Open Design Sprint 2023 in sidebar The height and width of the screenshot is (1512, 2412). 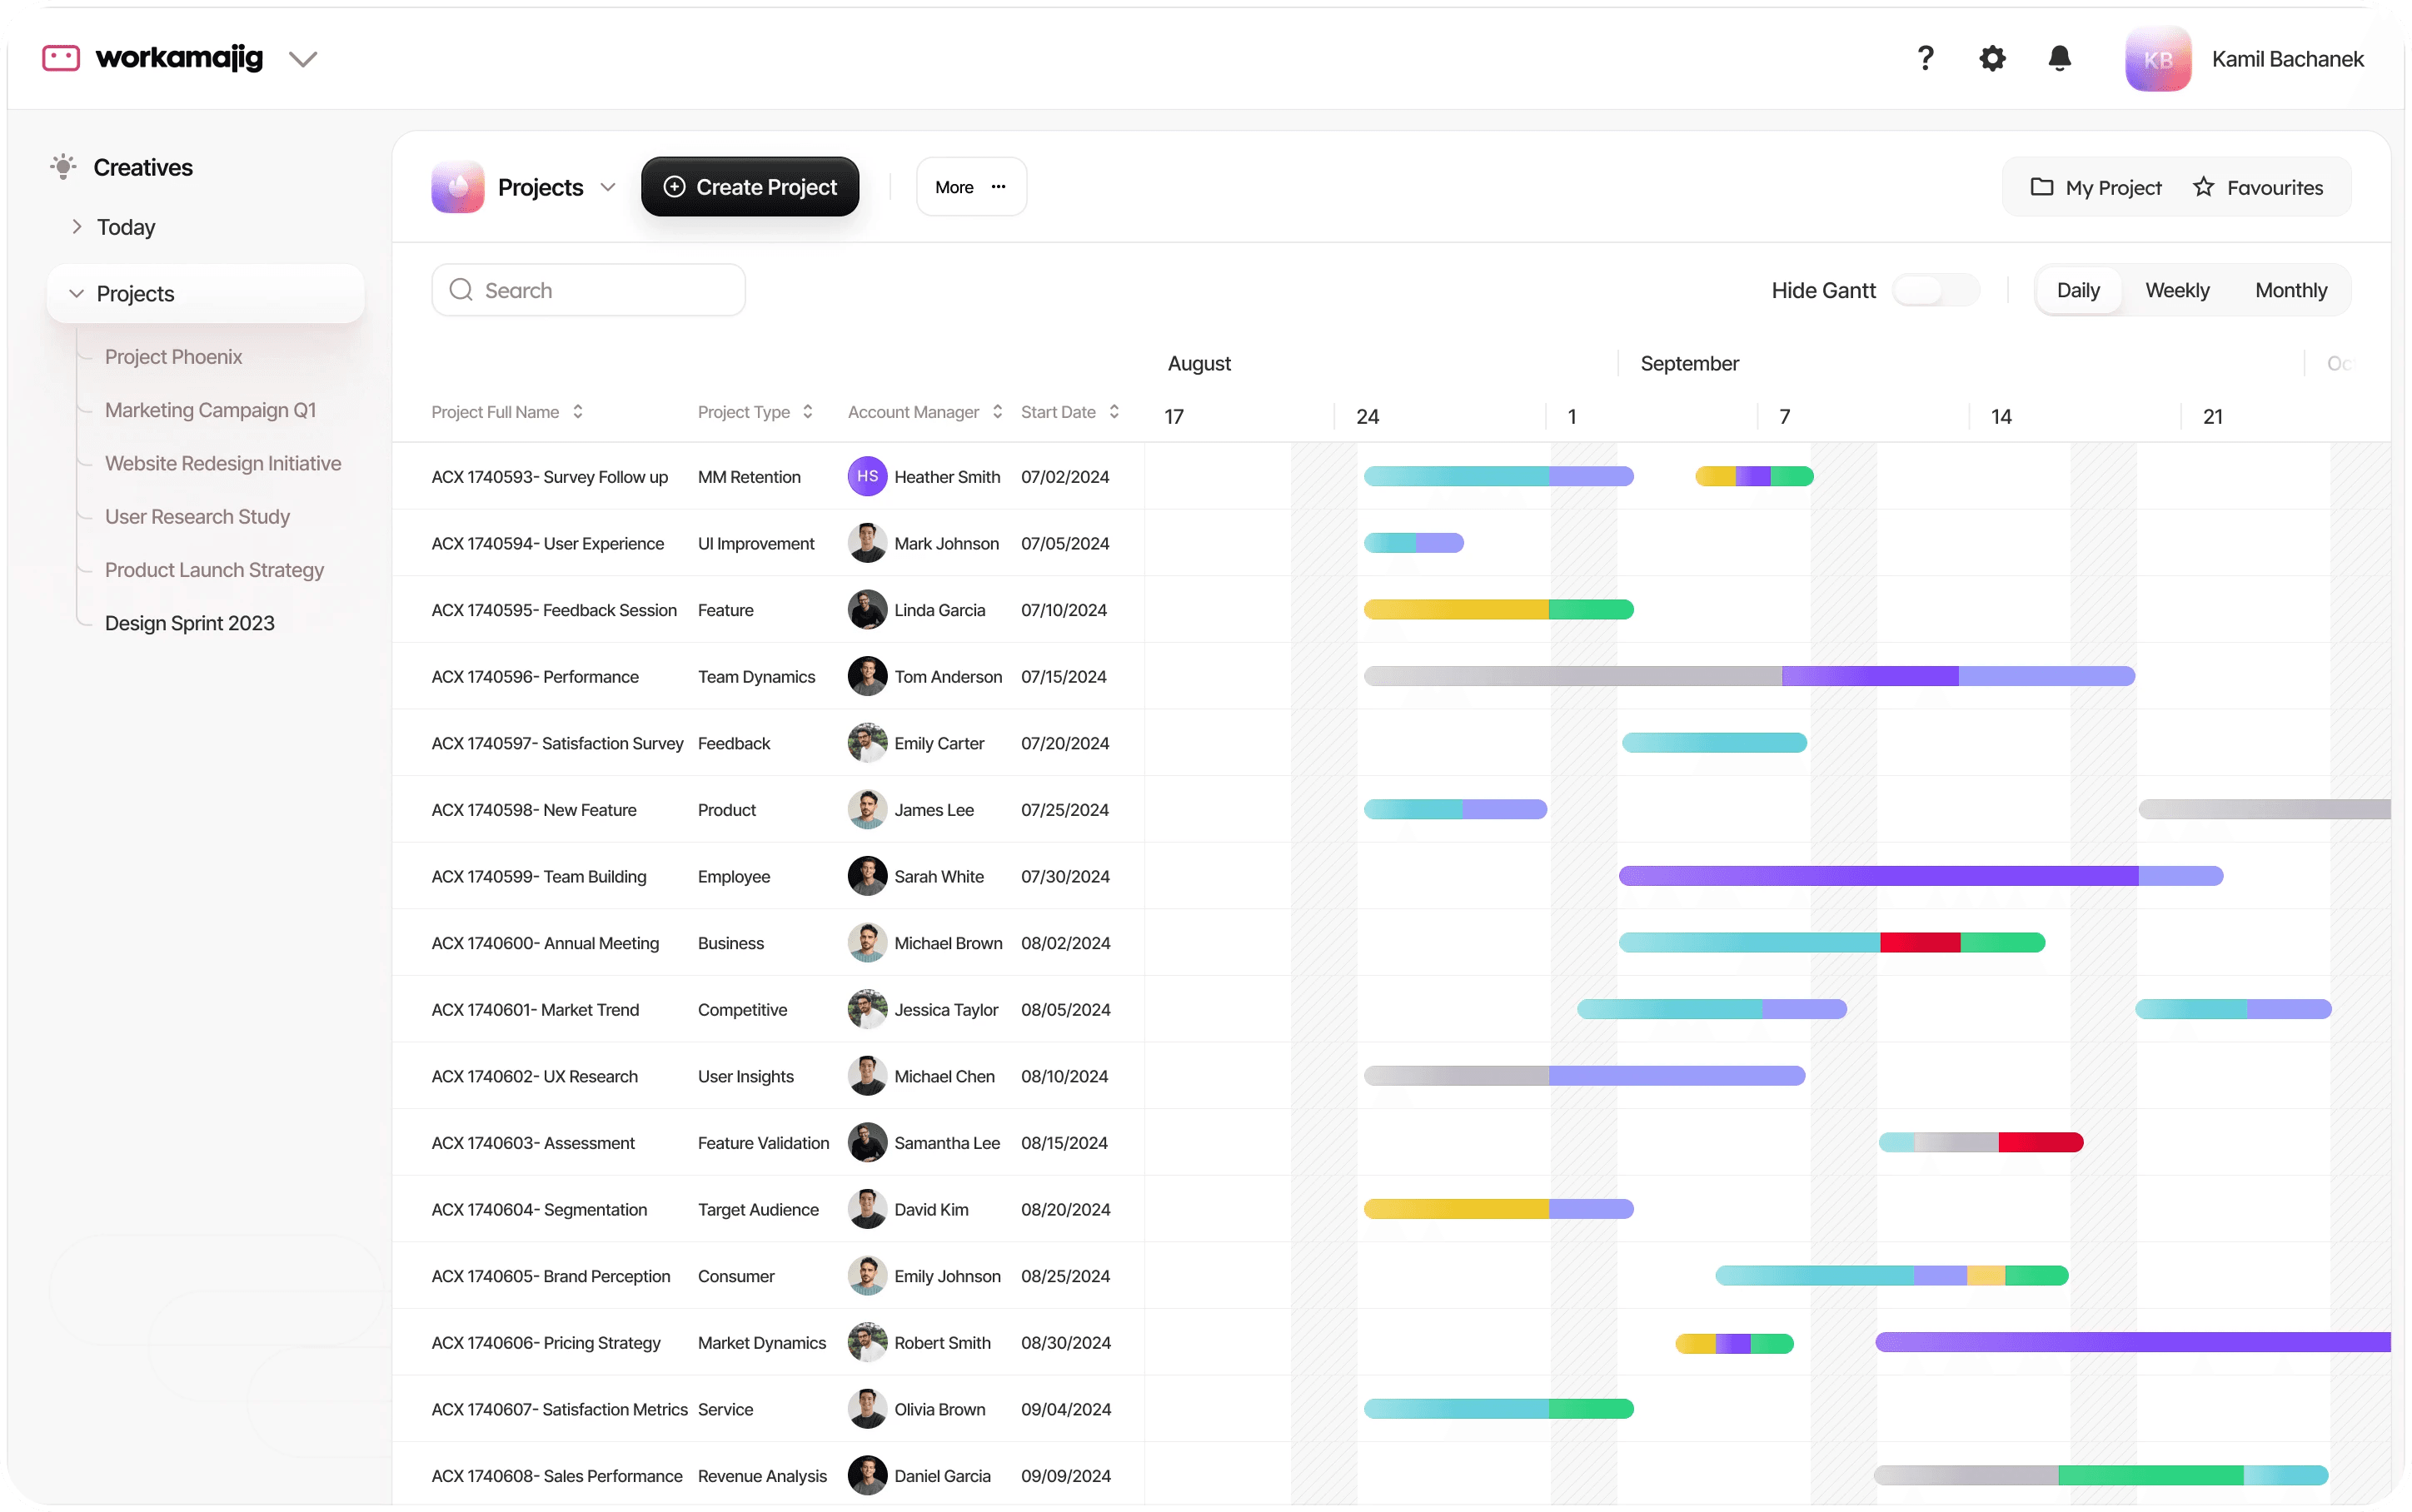[x=189, y=623]
